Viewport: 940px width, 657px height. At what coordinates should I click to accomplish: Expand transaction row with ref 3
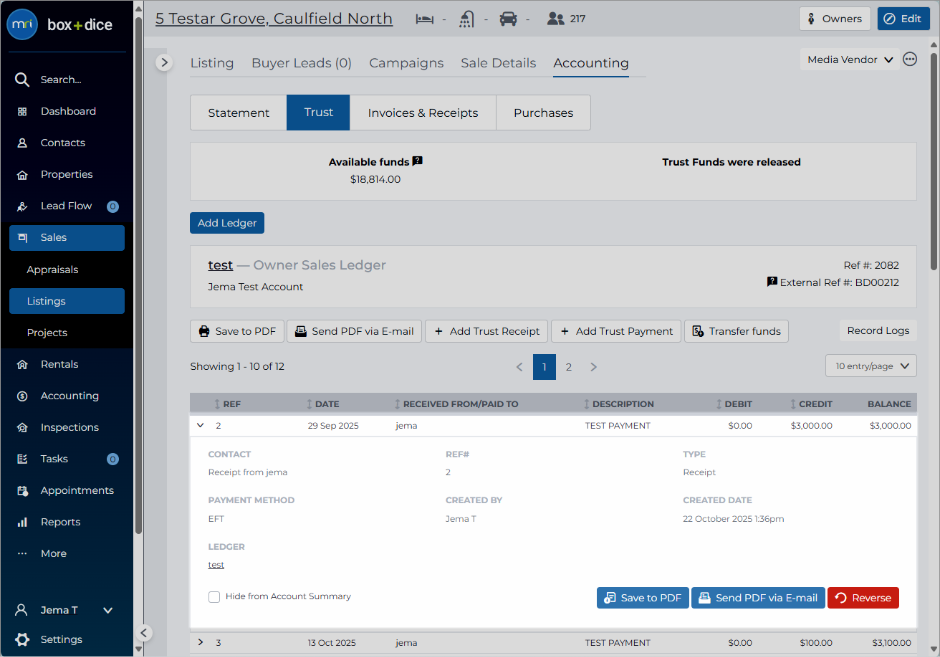[x=200, y=642]
